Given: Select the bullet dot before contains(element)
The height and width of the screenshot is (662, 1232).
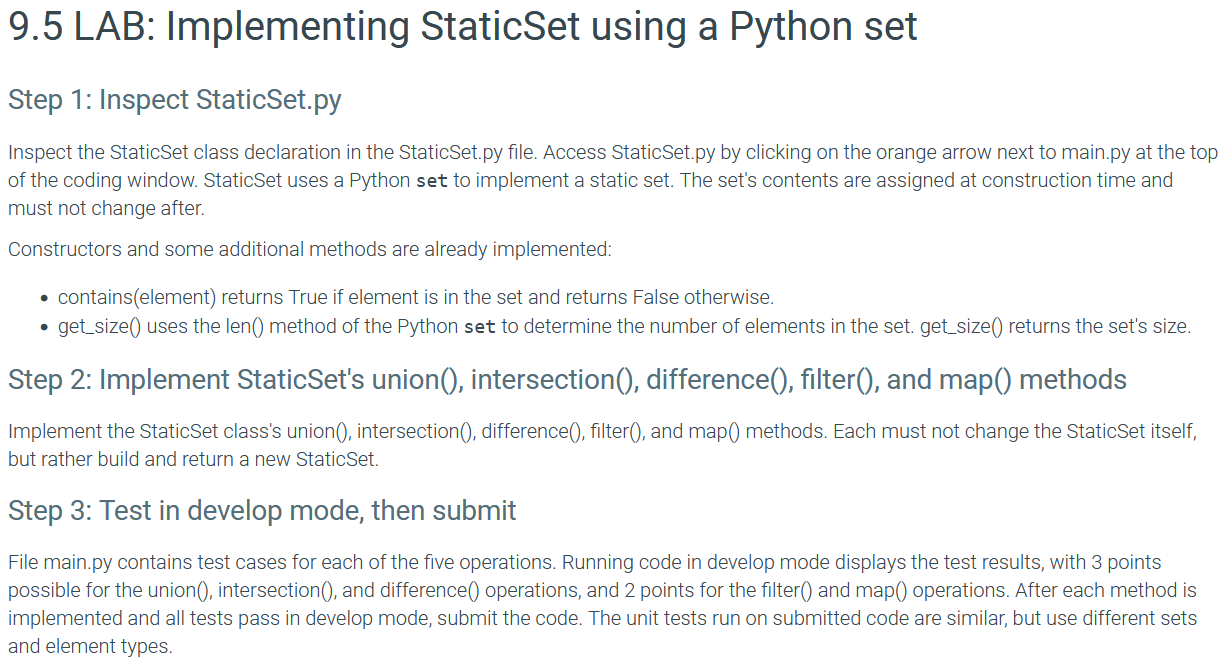Looking at the screenshot, I should coord(44,298).
